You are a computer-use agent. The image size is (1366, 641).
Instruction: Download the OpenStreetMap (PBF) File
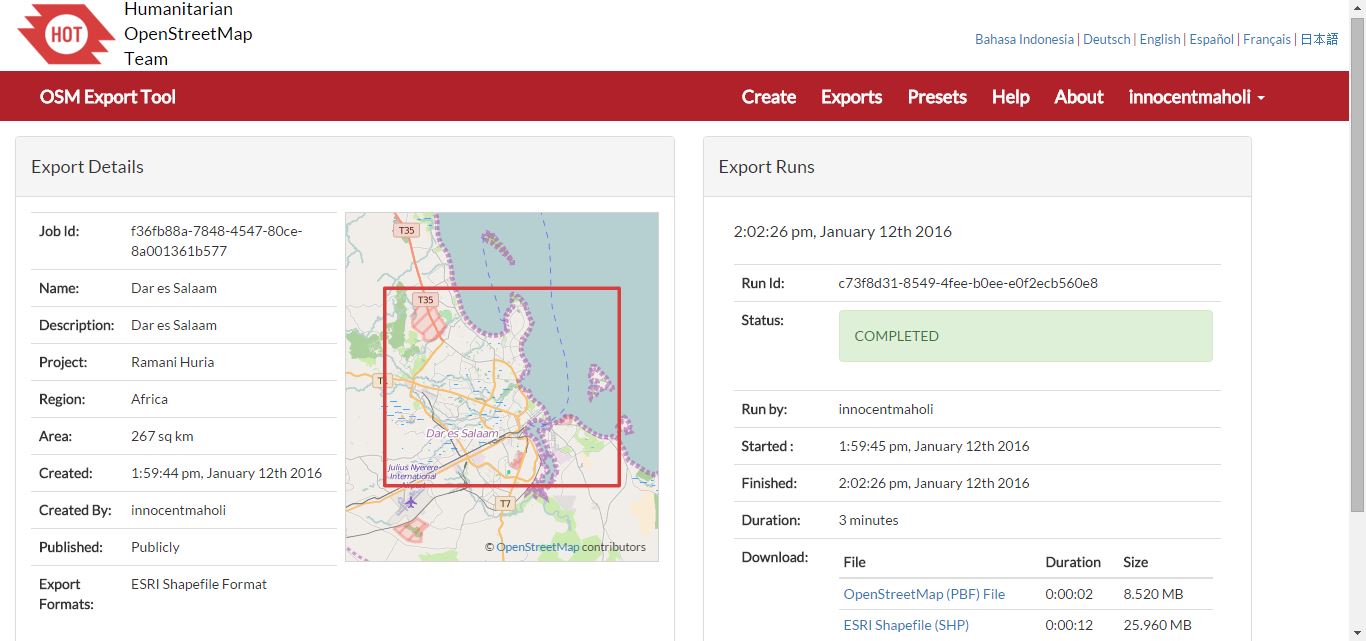[924, 594]
